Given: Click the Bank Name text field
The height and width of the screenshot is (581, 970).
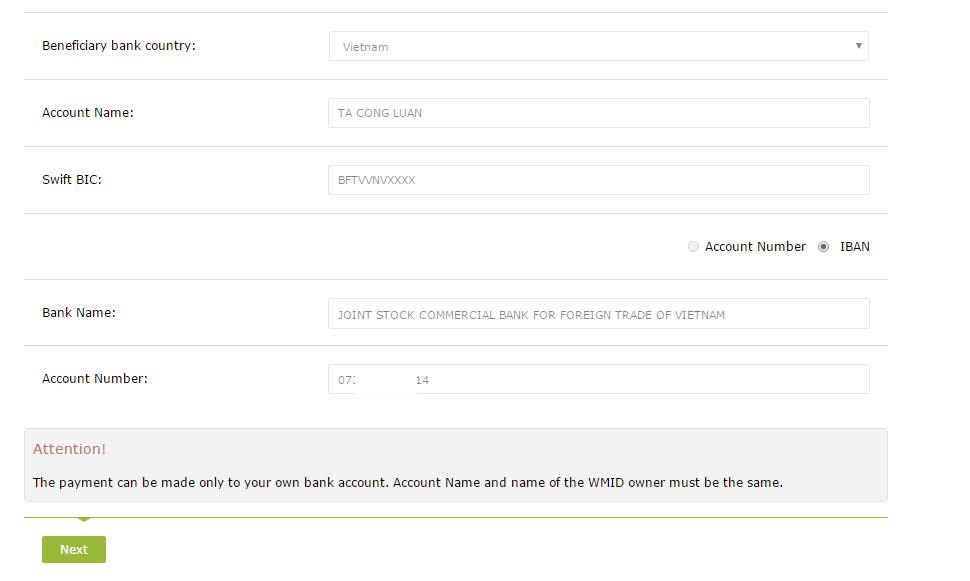Looking at the screenshot, I should click(x=598, y=314).
